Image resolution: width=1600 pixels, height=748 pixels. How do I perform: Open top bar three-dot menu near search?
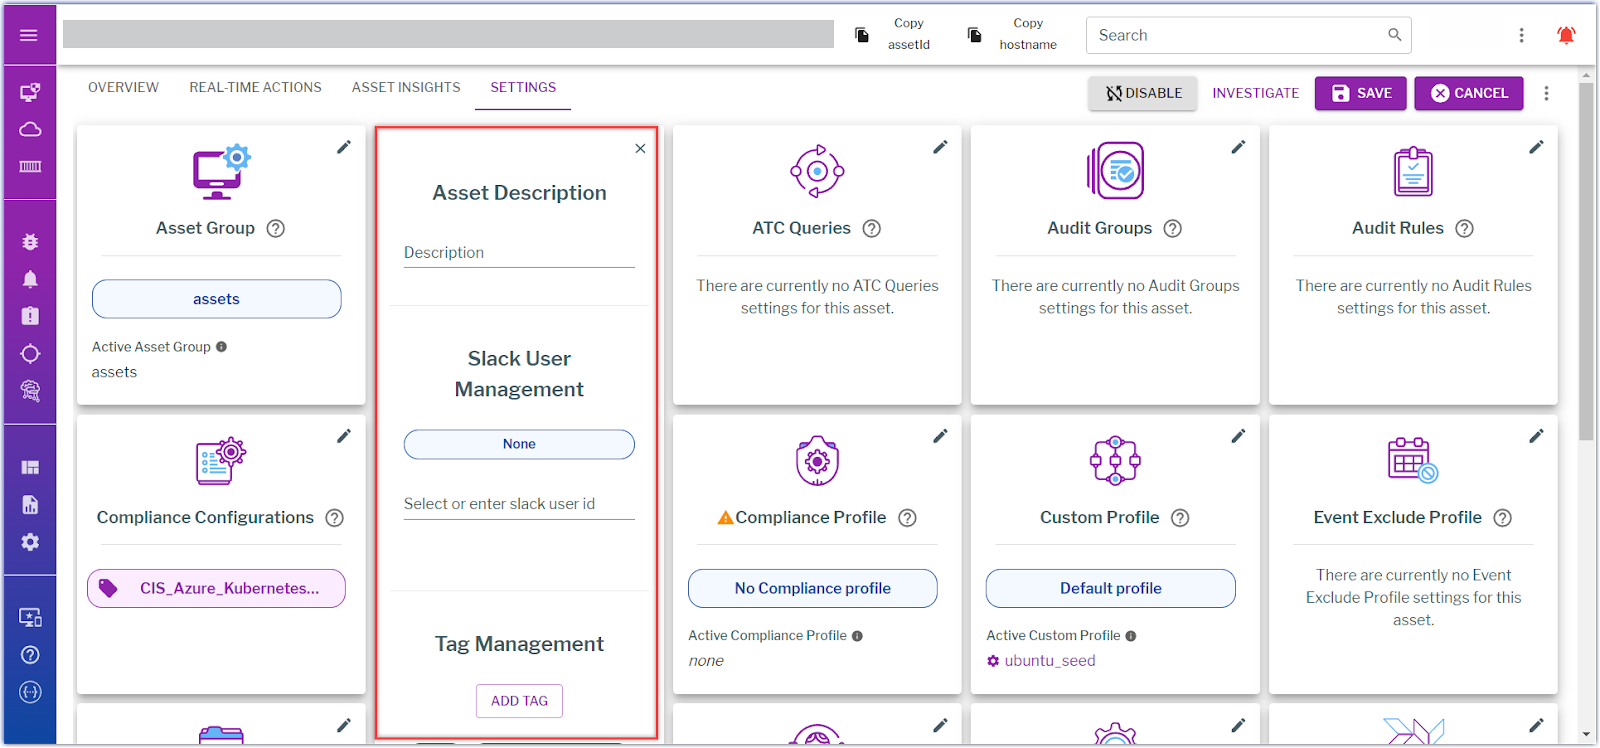(1521, 35)
